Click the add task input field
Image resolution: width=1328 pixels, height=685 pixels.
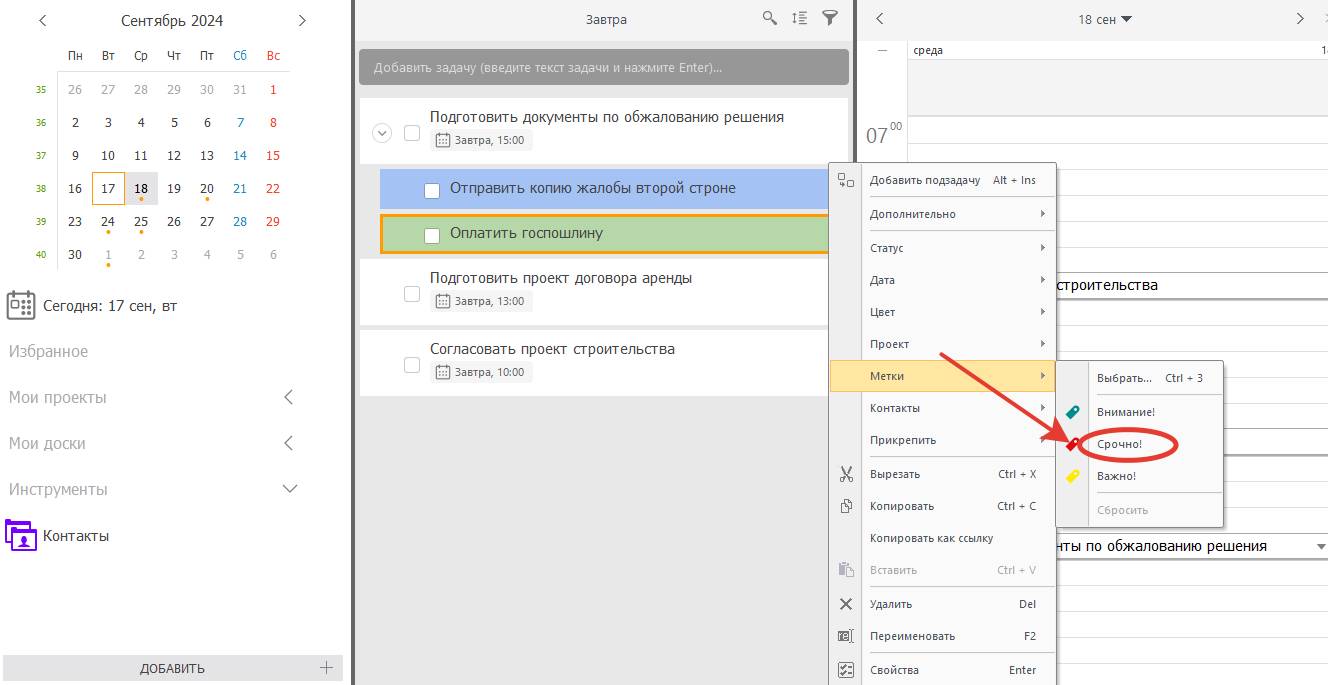603,68
